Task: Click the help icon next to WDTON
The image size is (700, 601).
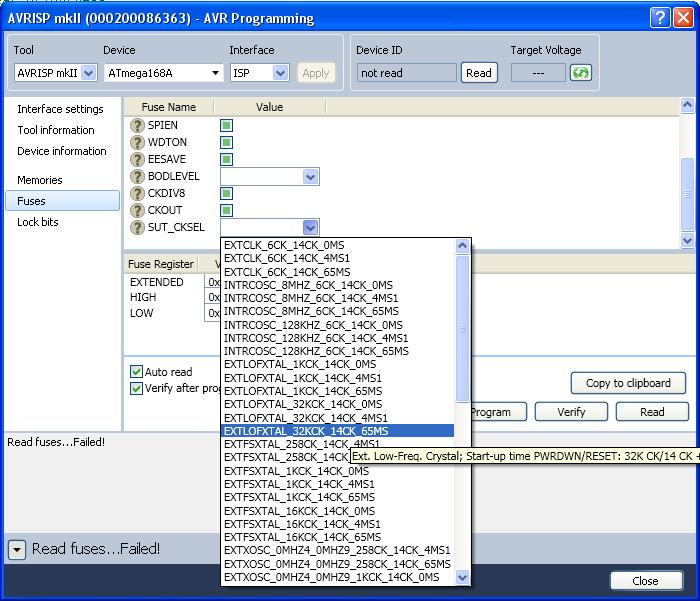Action: pyautogui.click(x=137, y=142)
